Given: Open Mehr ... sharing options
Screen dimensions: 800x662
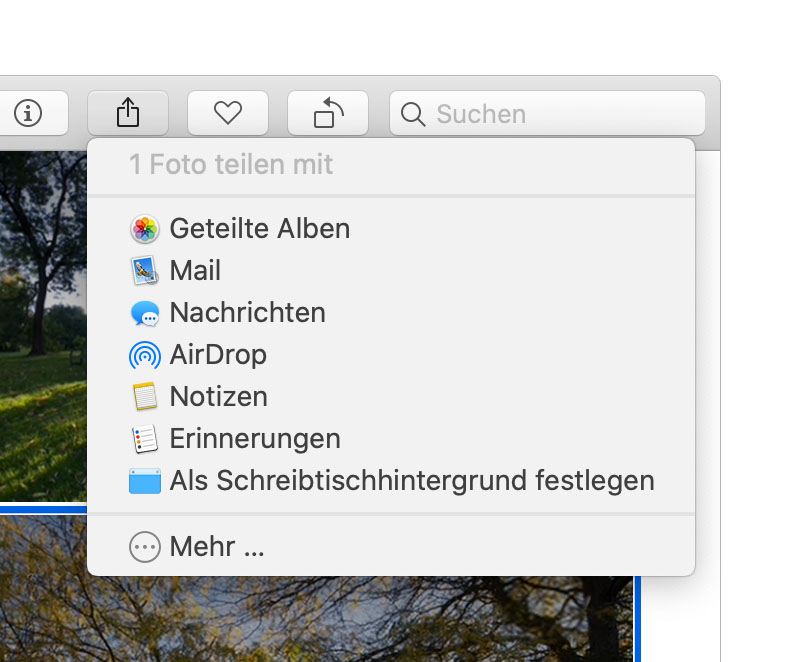Looking at the screenshot, I should click(x=213, y=547).
